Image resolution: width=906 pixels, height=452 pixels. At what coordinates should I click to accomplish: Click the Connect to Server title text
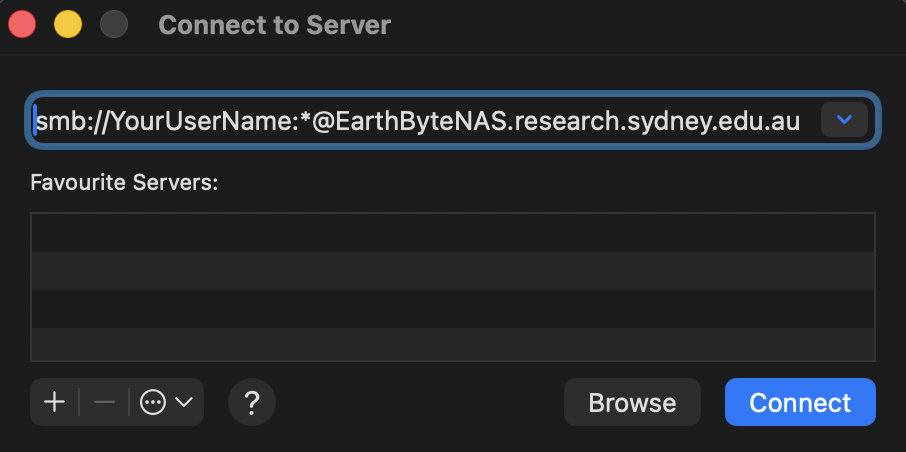point(275,24)
